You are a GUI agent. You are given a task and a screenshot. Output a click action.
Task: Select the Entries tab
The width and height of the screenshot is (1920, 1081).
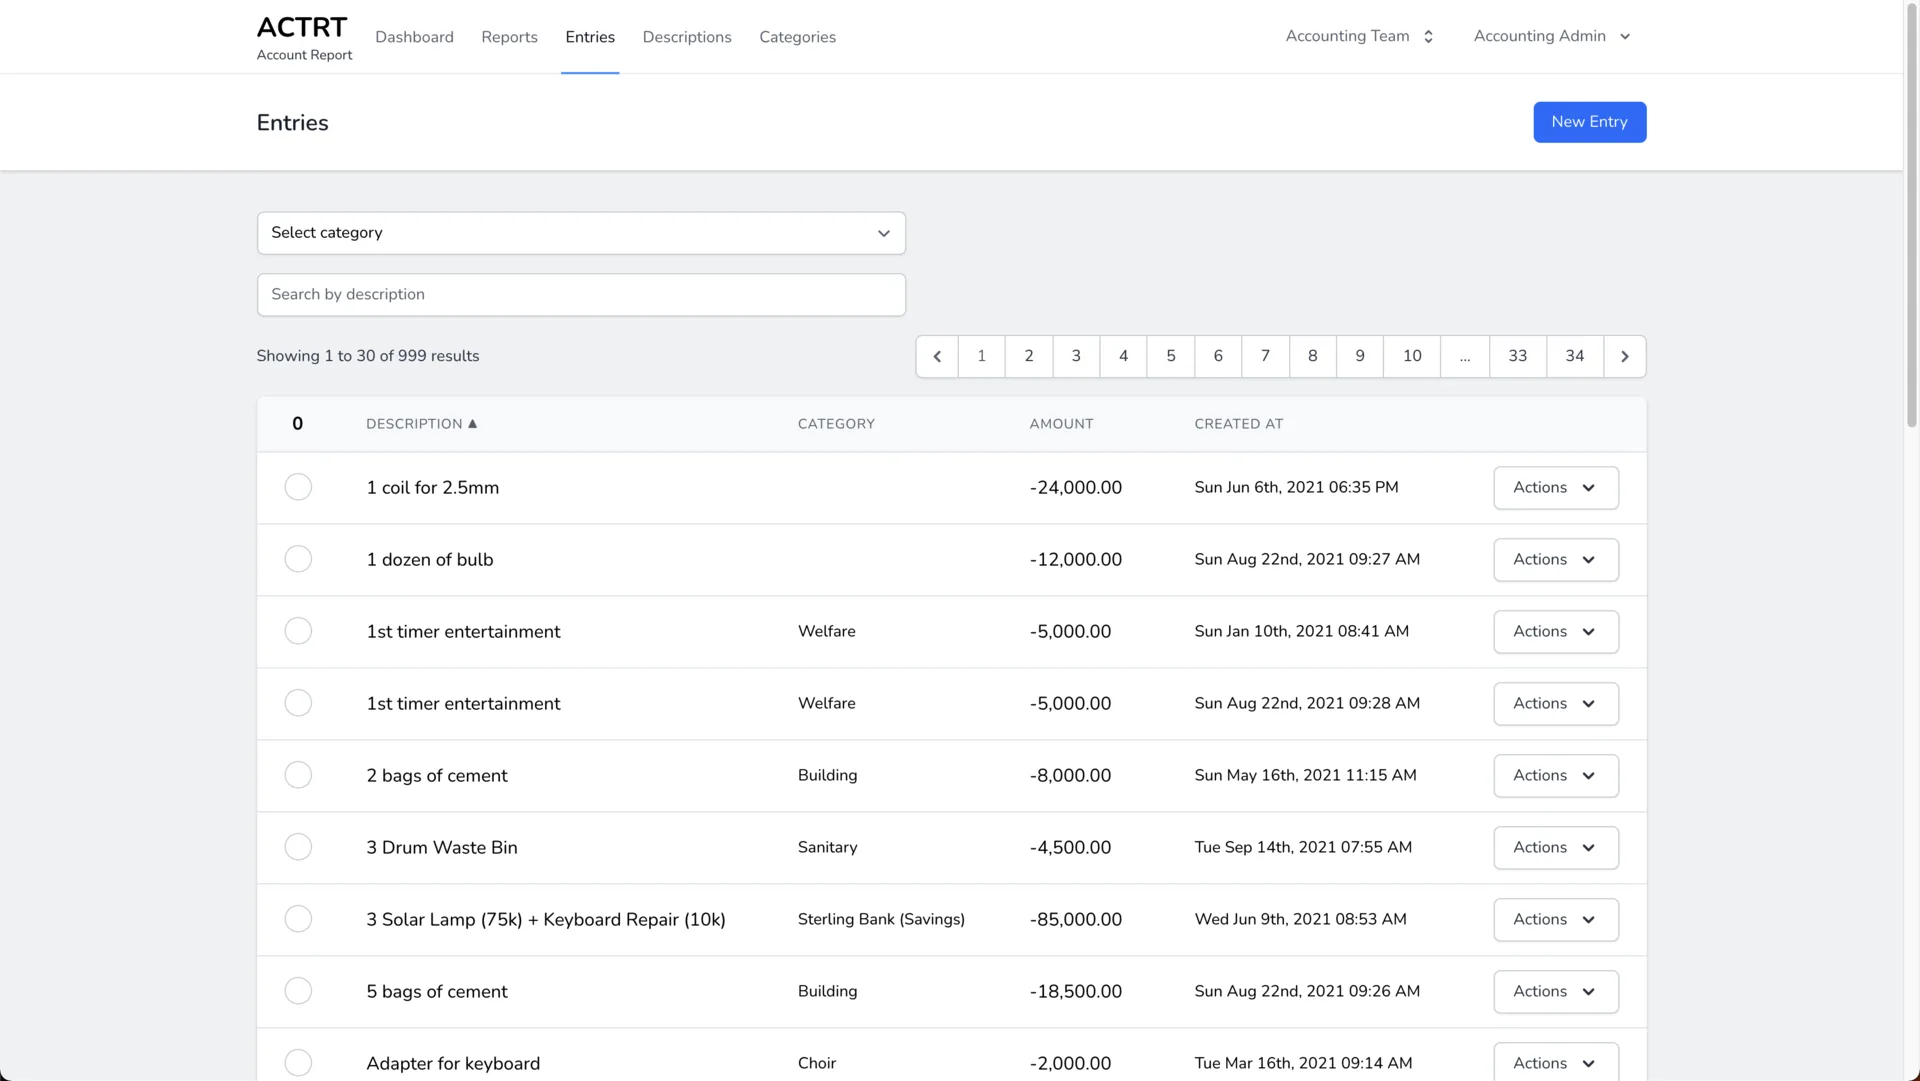(x=590, y=37)
